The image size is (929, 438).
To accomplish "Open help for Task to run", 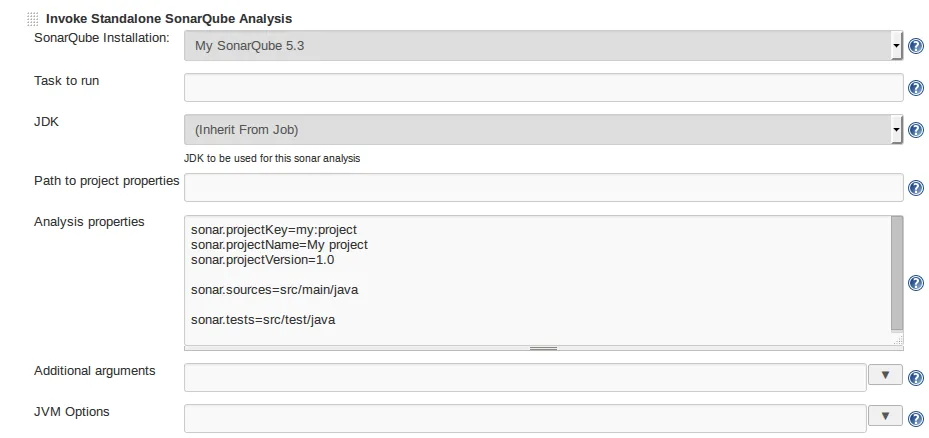I will (x=915, y=88).
